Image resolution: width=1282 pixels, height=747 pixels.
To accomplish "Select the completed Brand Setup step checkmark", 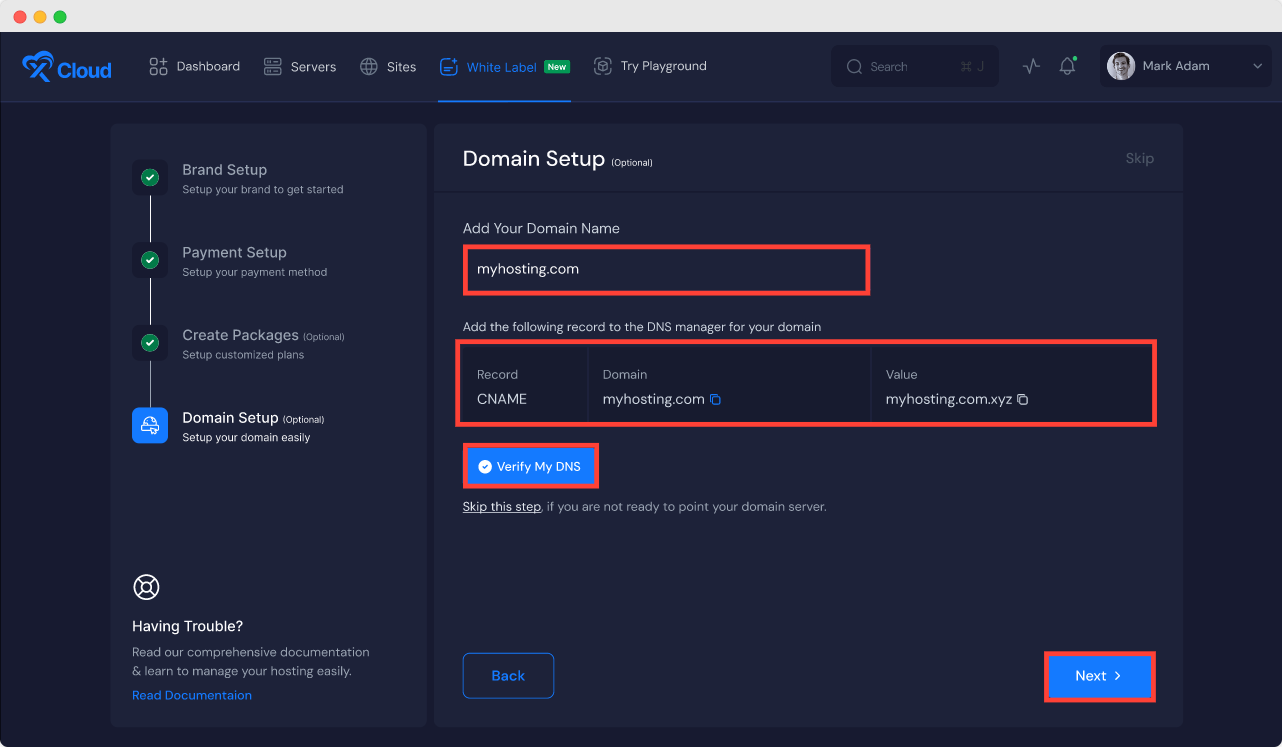I will (150, 178).
